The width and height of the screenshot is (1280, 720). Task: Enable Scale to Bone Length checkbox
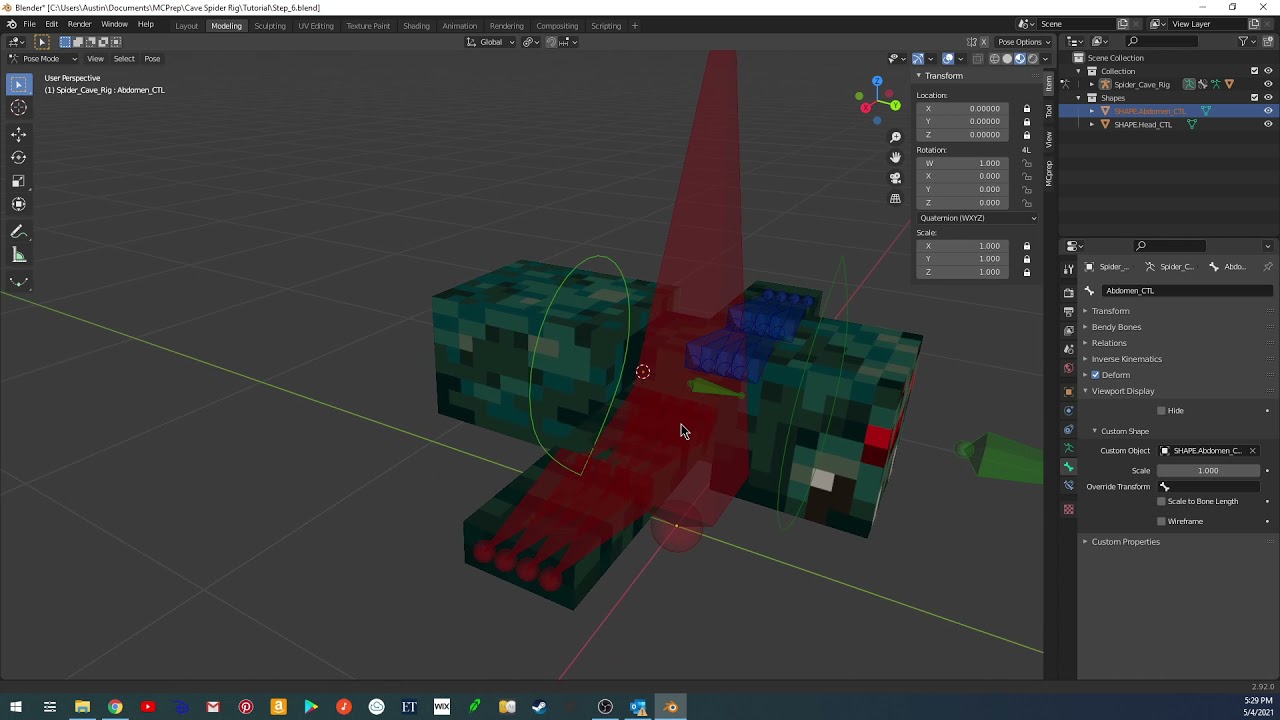tap(1161, 501)
